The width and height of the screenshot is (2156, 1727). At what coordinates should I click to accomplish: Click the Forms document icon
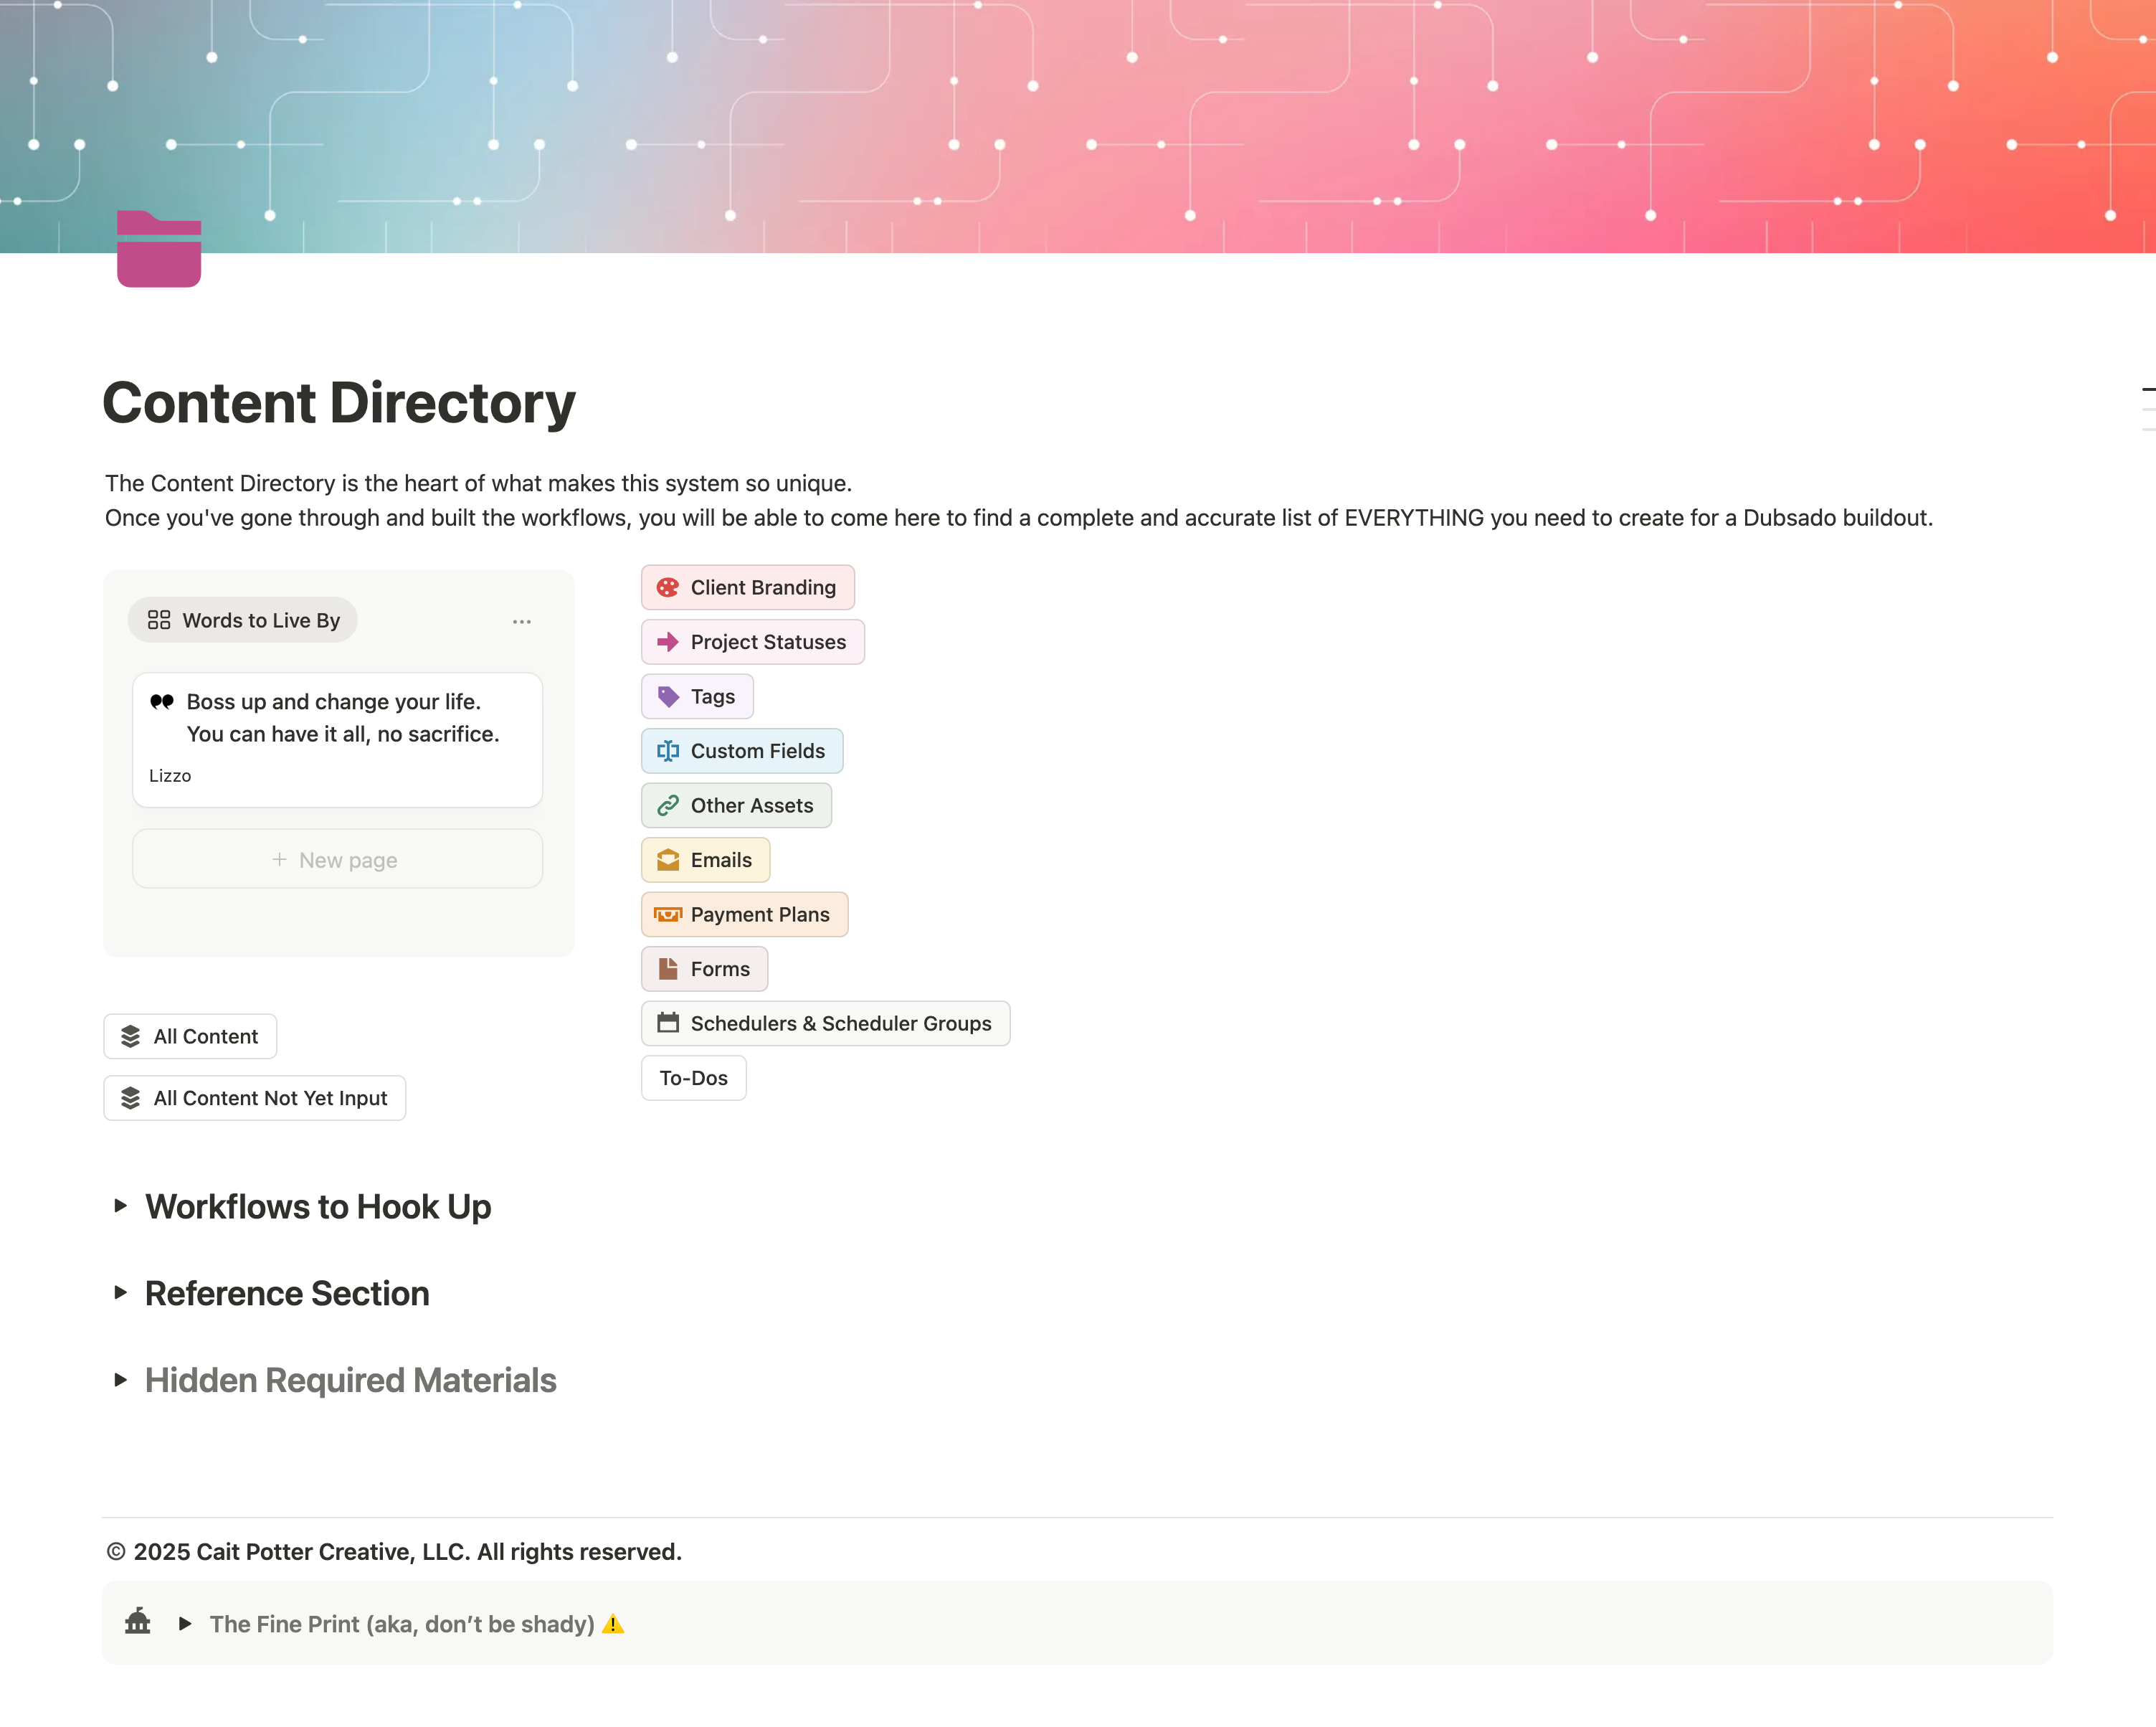[668, 969]
